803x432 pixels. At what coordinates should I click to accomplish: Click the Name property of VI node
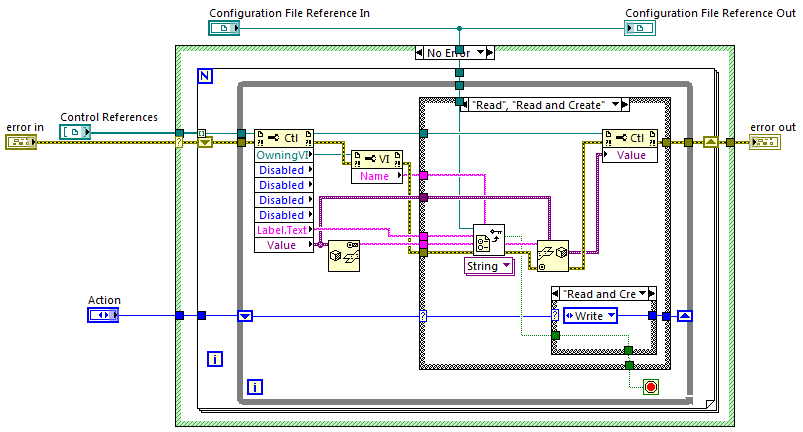[374, 176]
